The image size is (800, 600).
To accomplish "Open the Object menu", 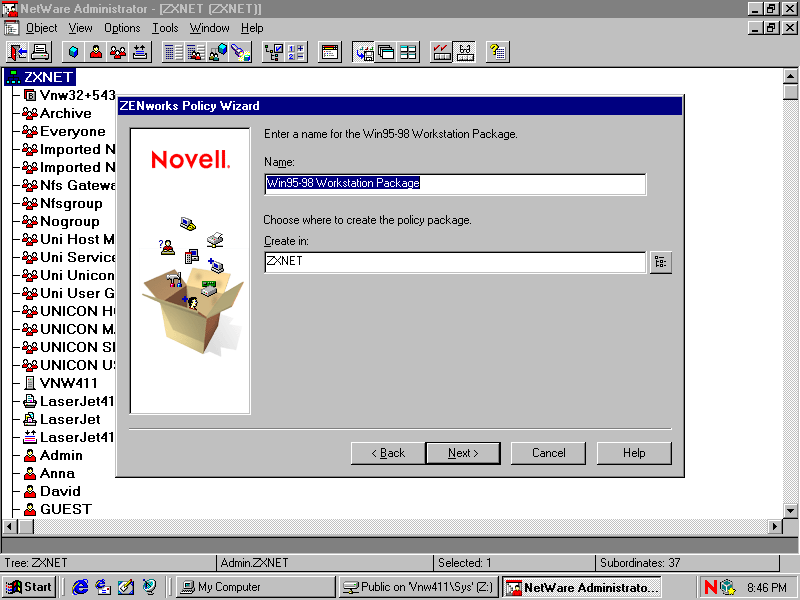I will [41, 28].
